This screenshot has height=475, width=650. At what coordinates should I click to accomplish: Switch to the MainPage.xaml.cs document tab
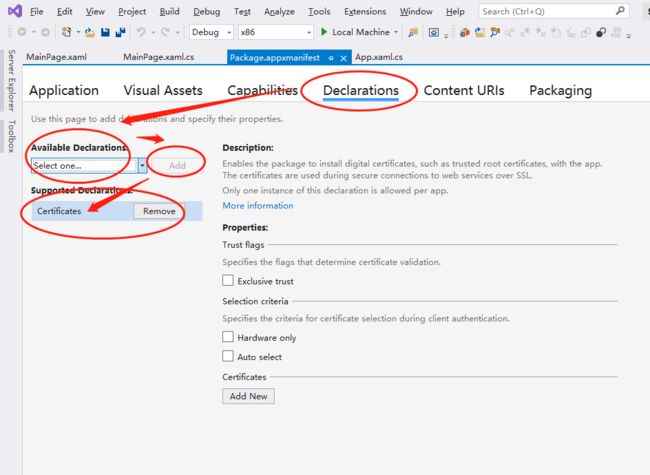[158, 57]
